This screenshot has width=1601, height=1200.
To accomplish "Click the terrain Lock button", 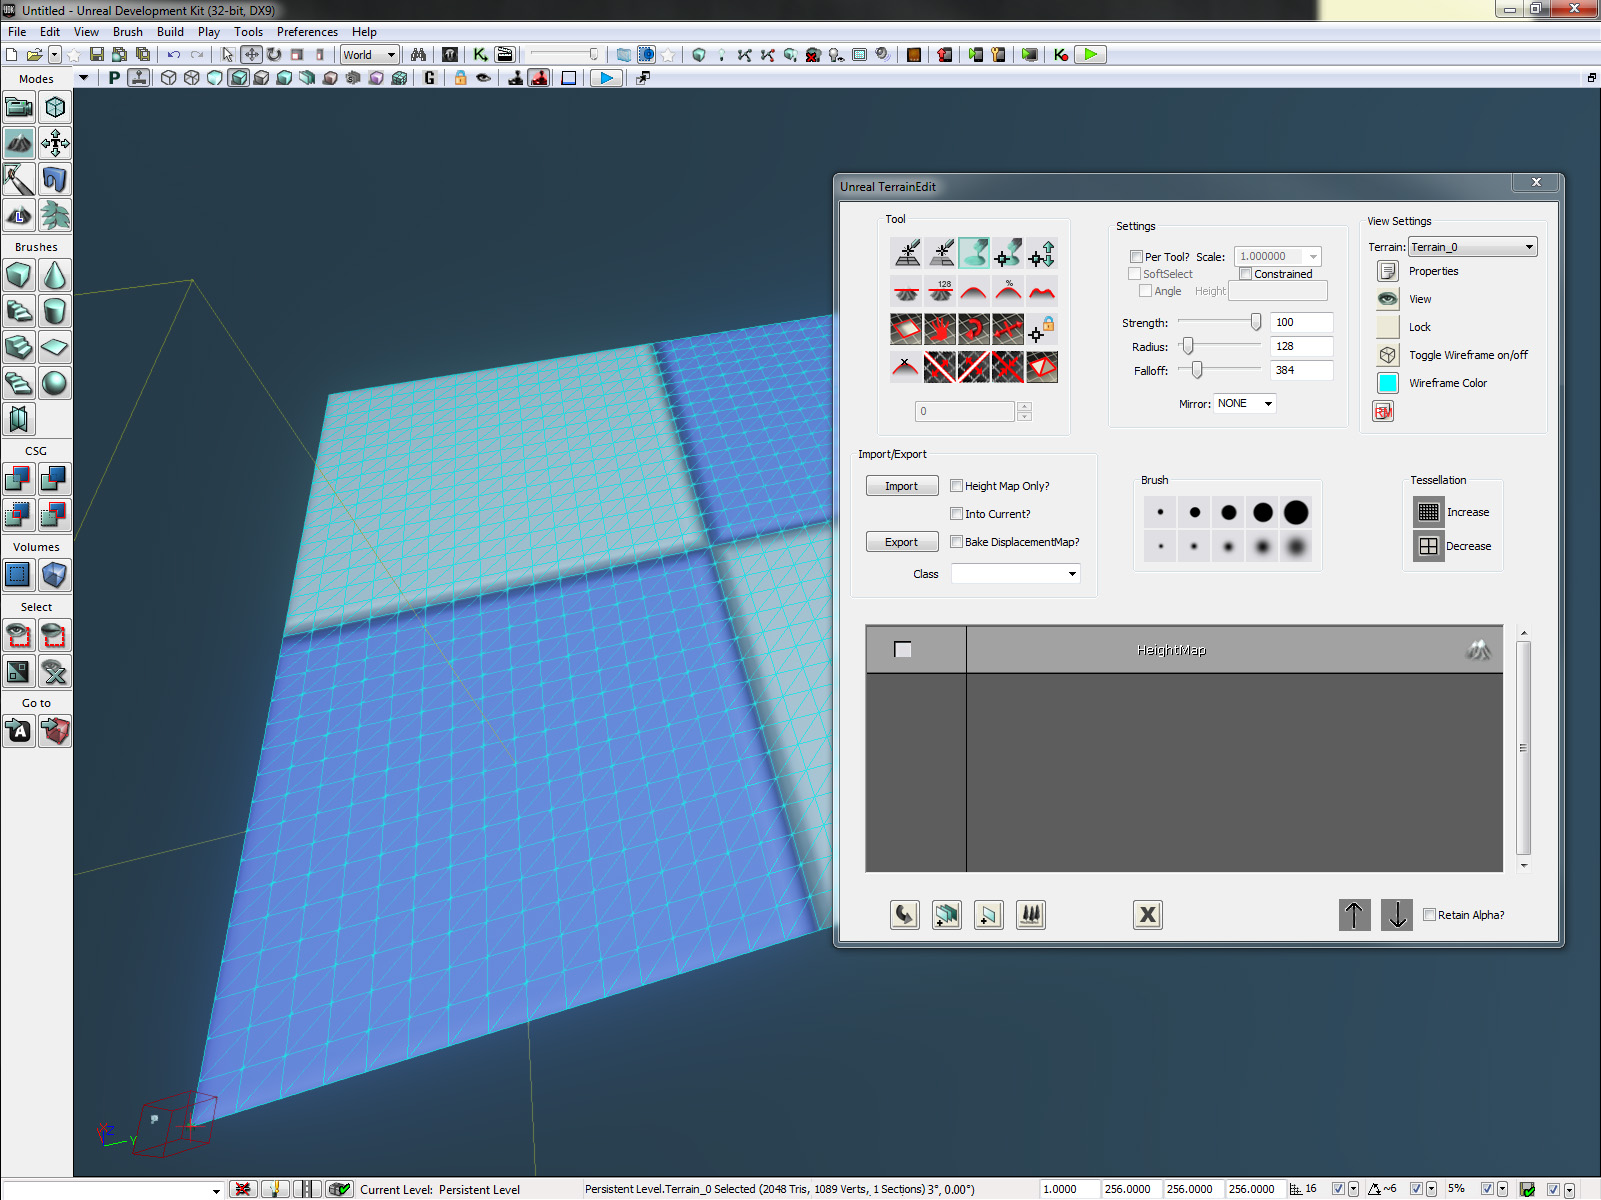I will 1388,327.
